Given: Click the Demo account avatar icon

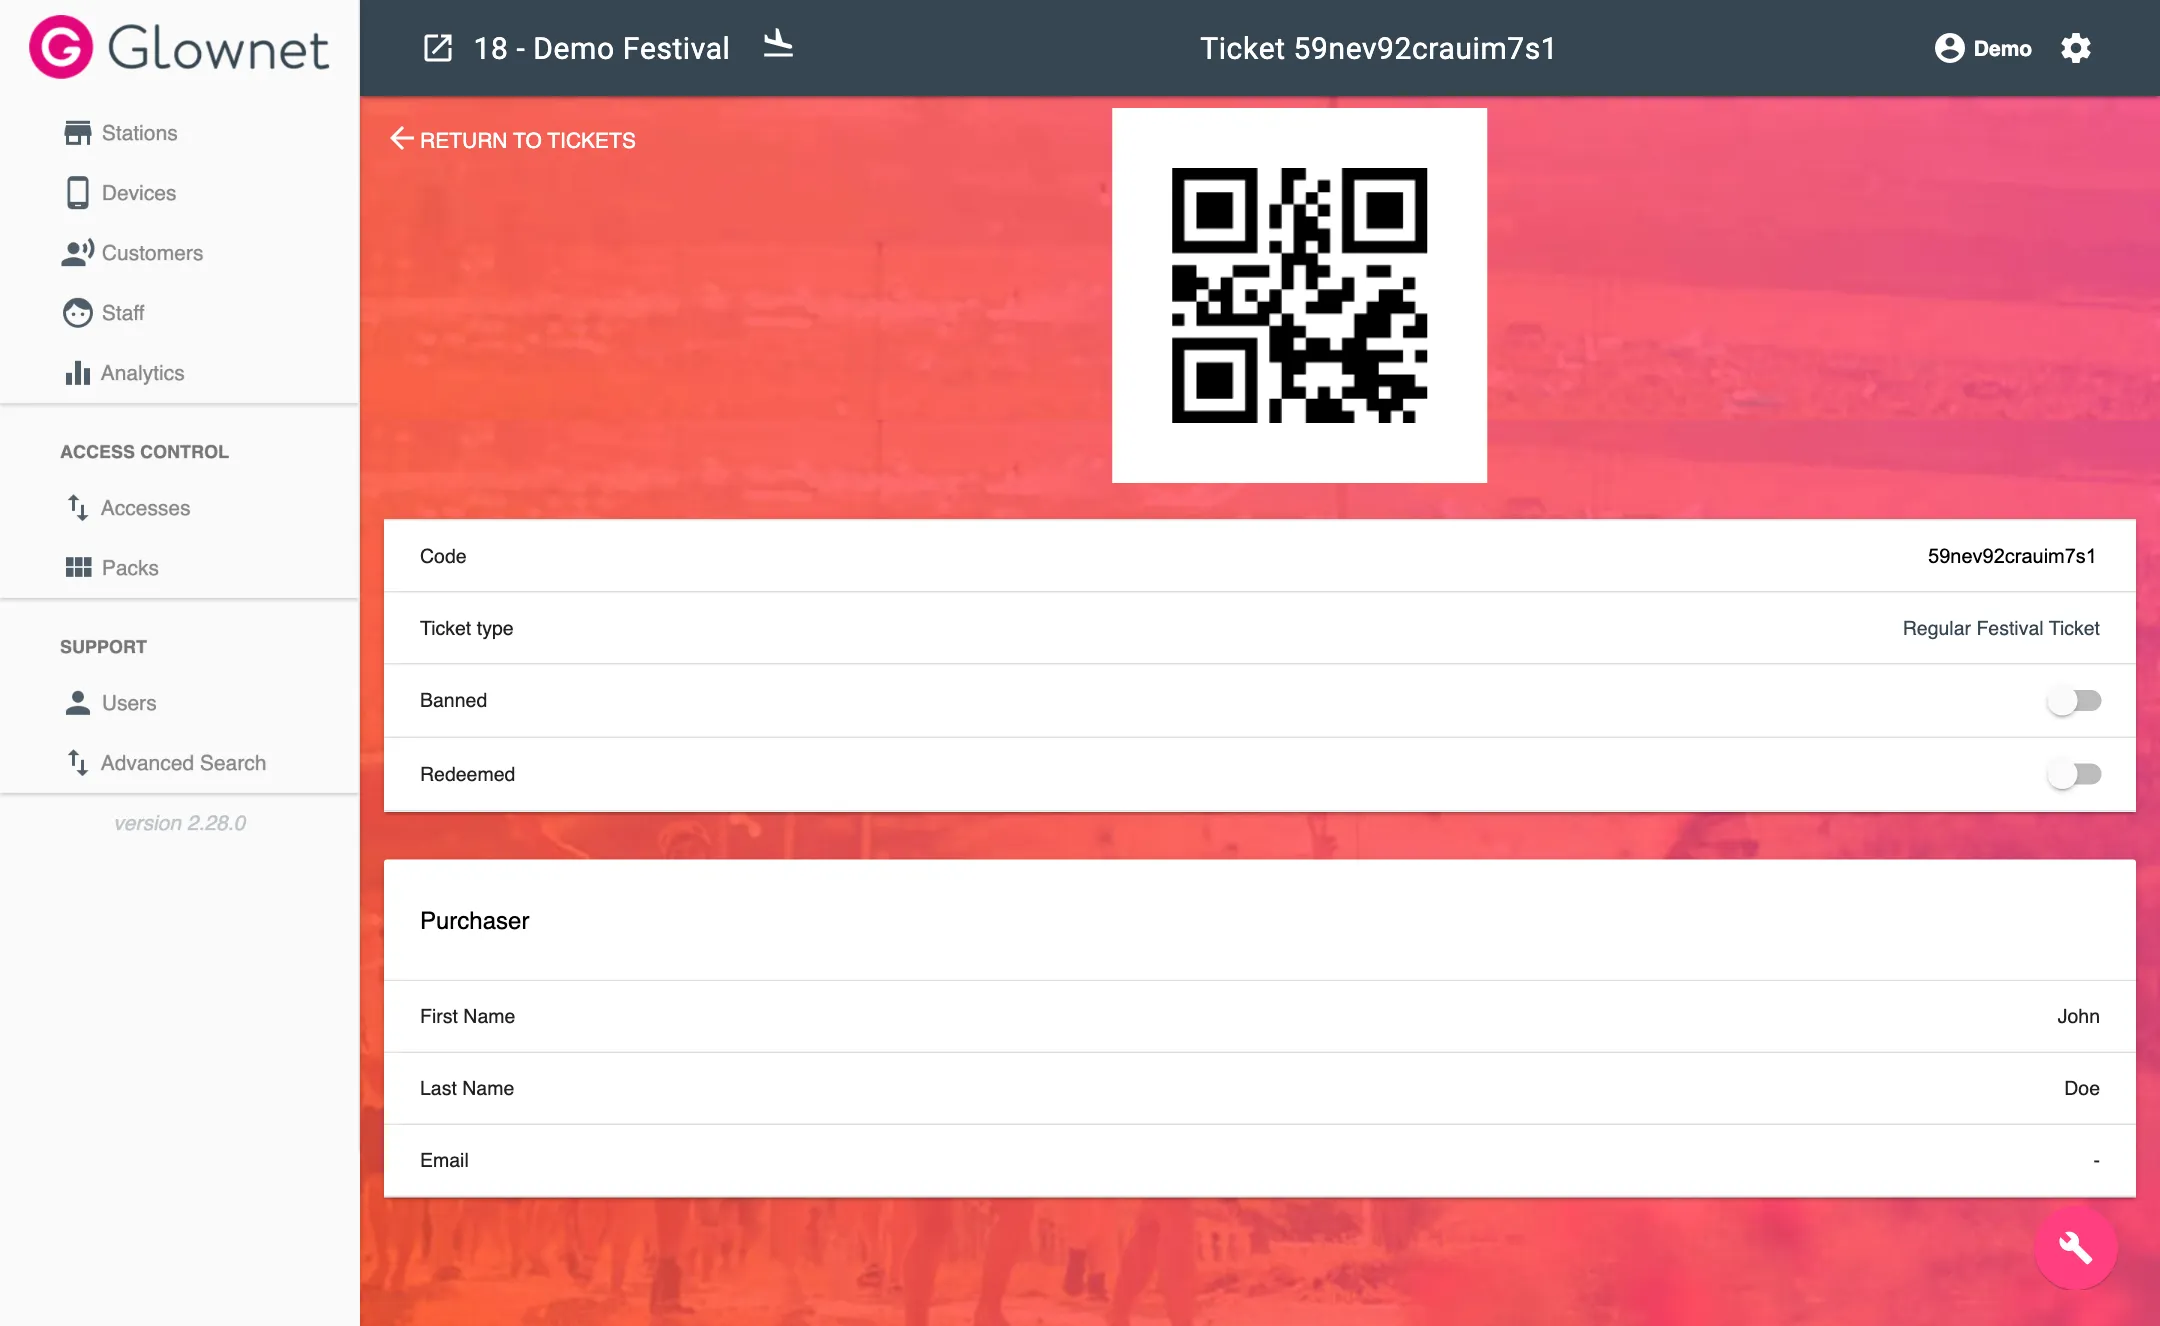Looking at the screenshot, I should tap(1949, 48).
